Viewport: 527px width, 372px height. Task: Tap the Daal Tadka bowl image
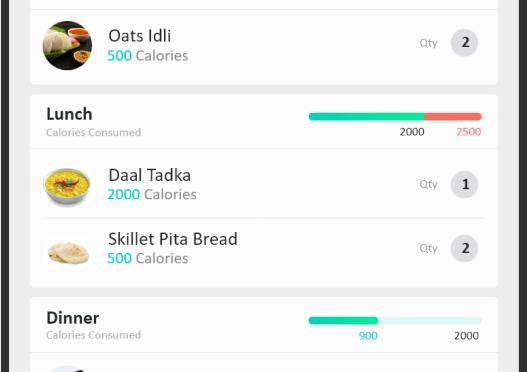[67, 187]
